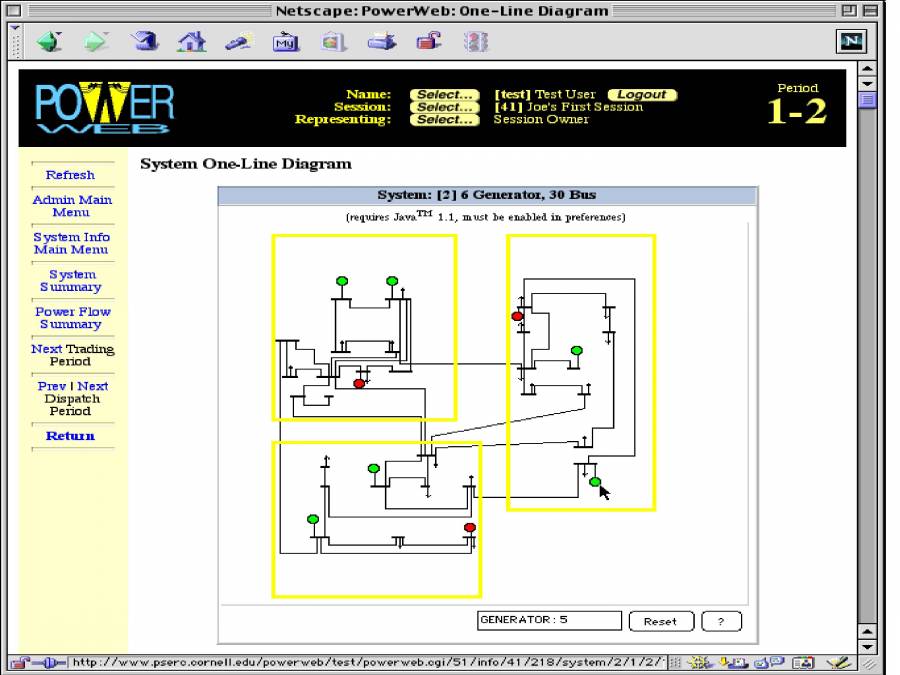
Task: Open the Admin Main Menu
Action: pos(71,206)
